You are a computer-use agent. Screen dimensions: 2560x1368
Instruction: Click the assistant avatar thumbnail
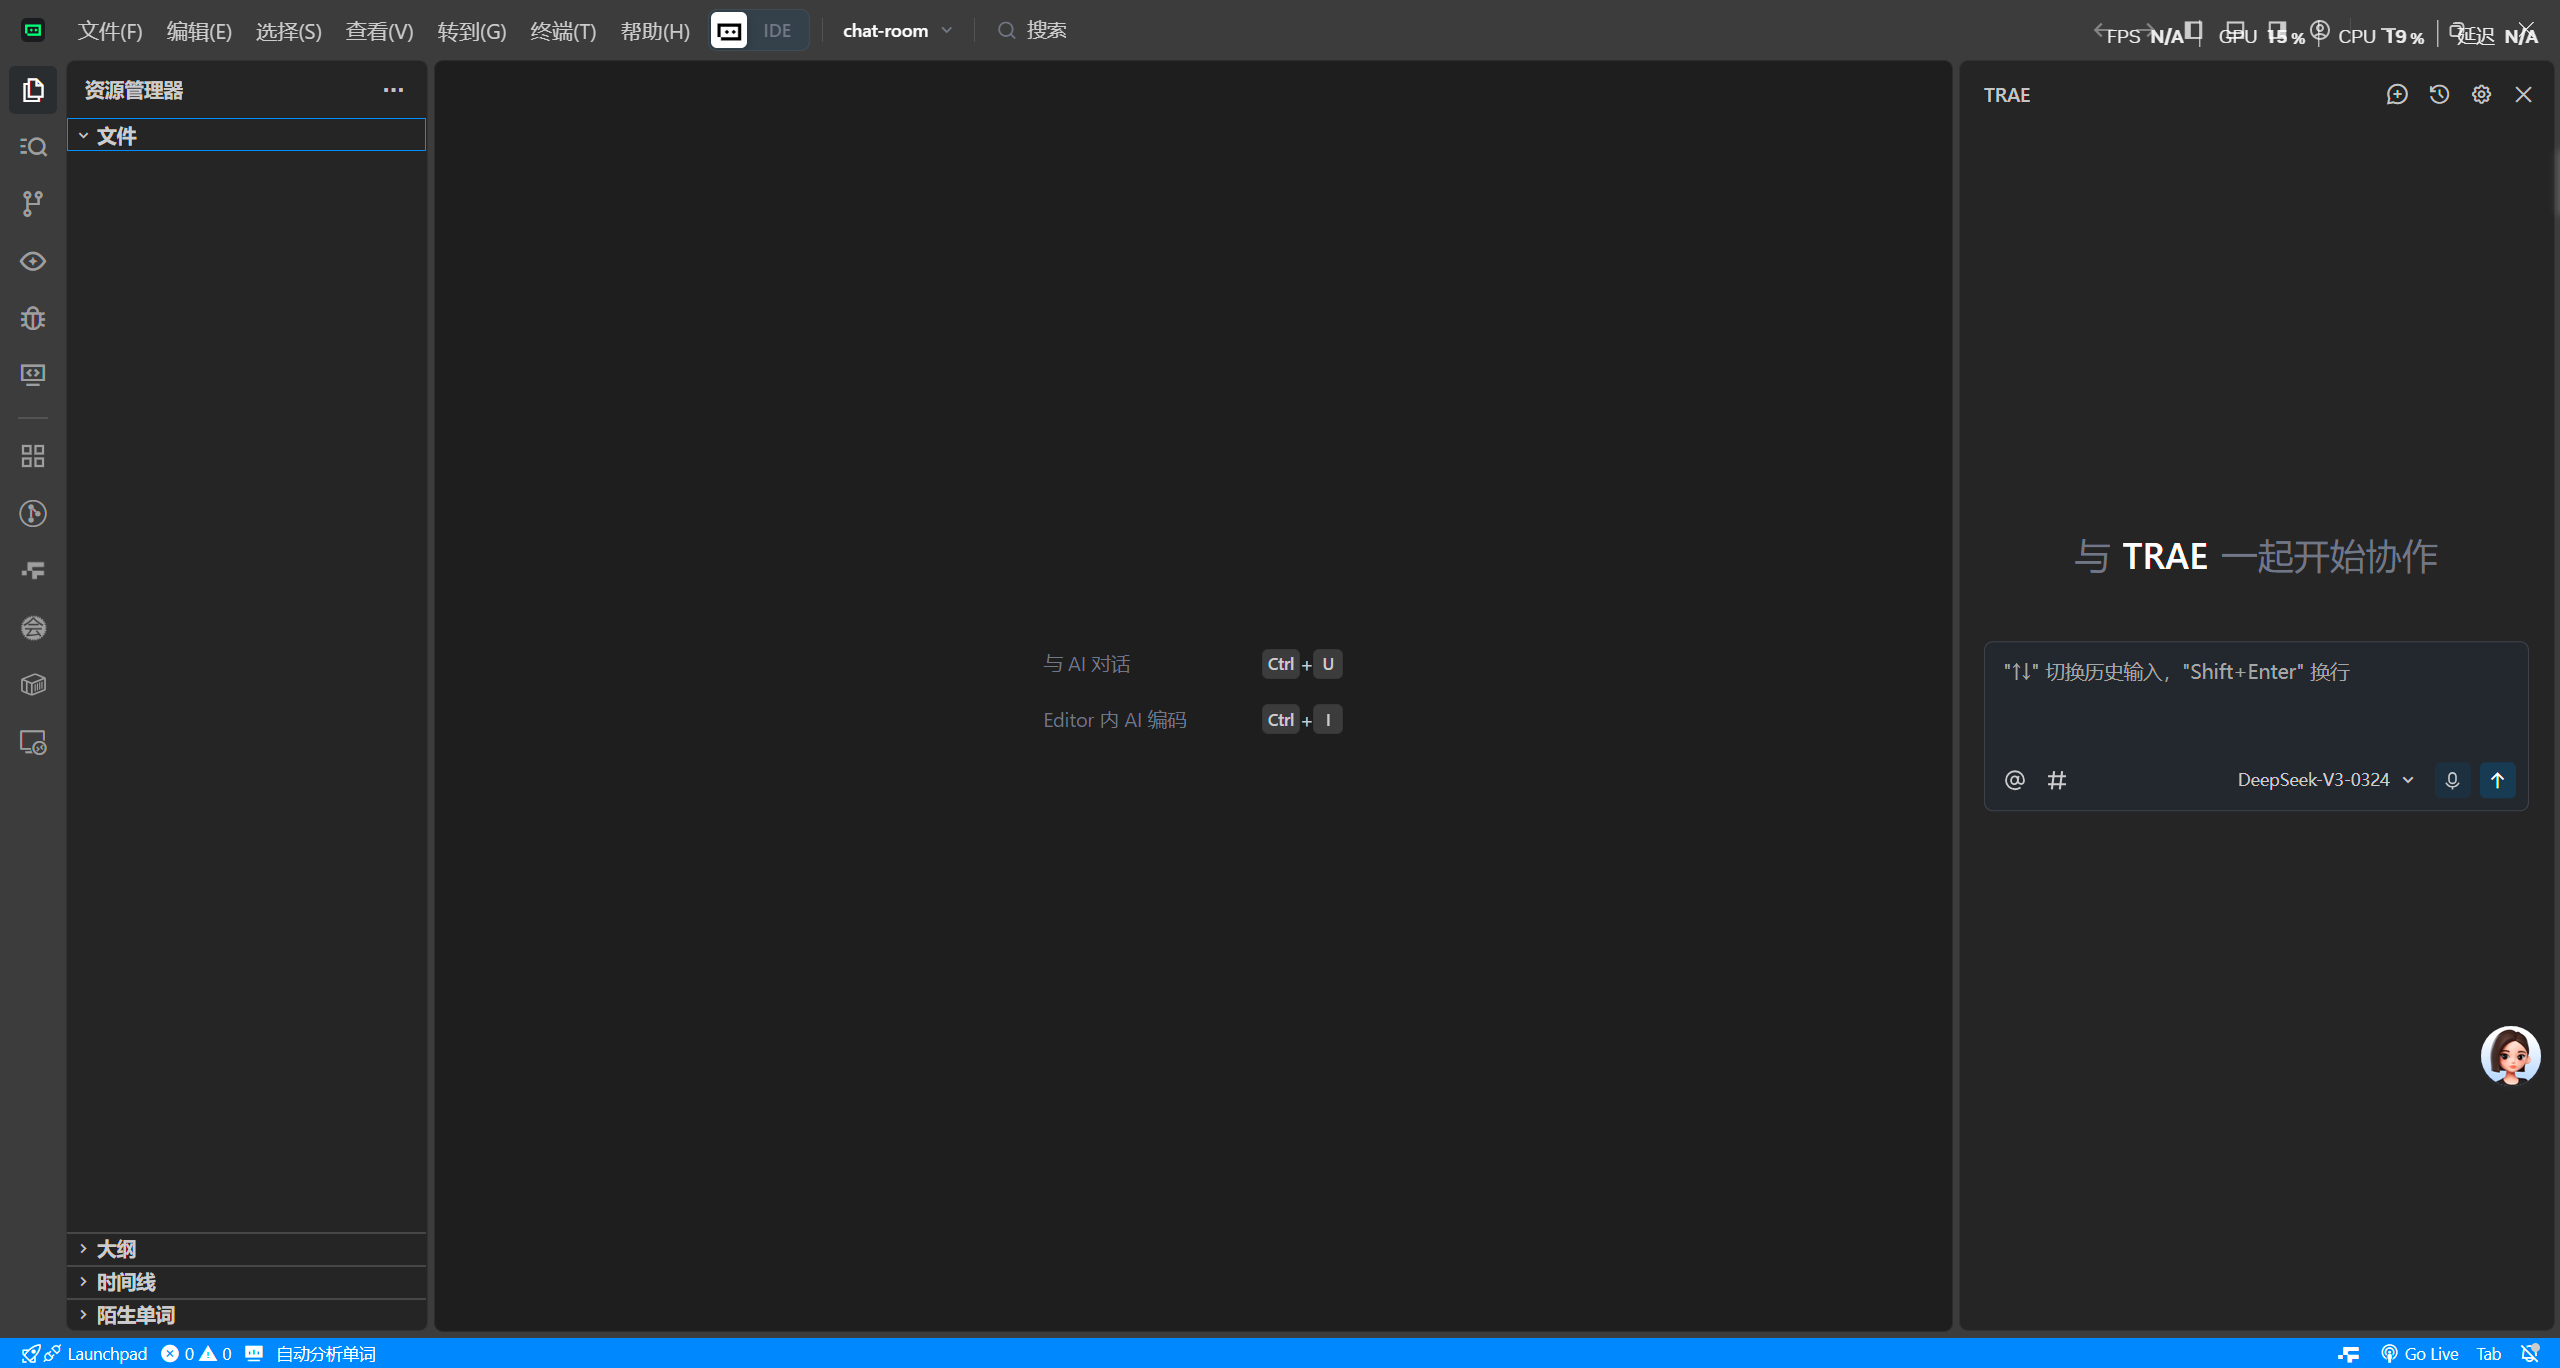(2510, 1055)
